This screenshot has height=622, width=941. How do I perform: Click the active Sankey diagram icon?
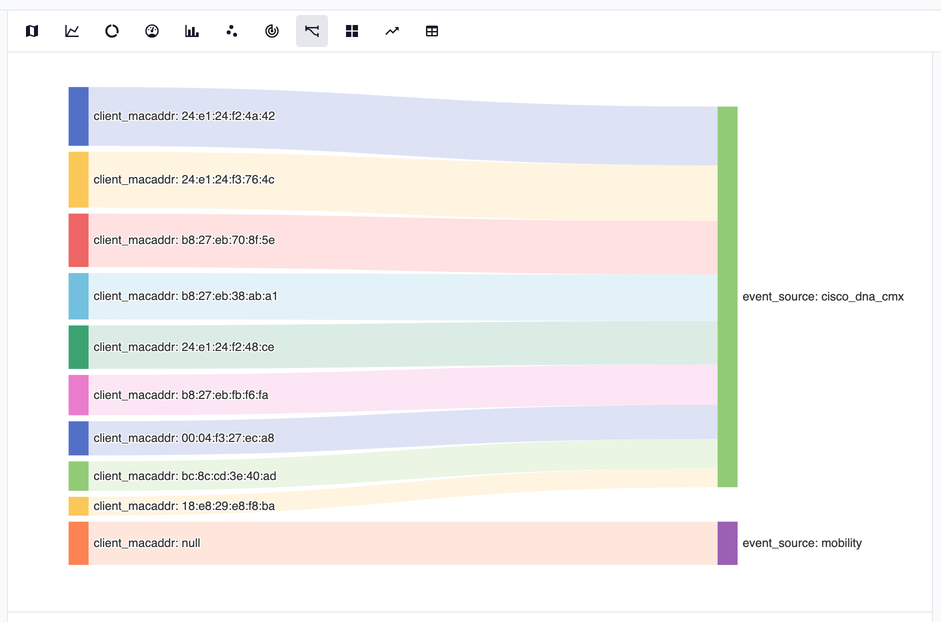click(312, 31)
